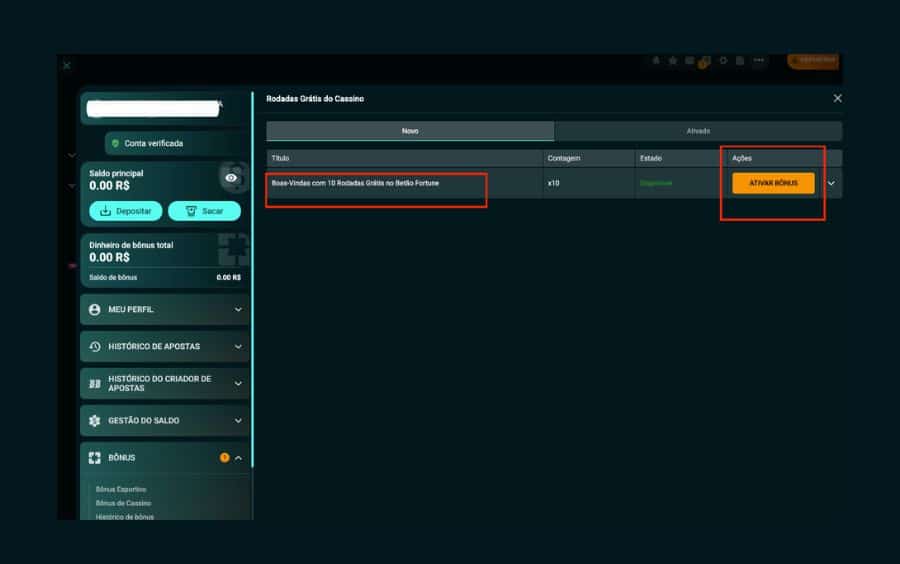Click the Saldo principal label
The height and width of the screenshot is (564, 900).
pyautogui.click(x=116, y=173)
